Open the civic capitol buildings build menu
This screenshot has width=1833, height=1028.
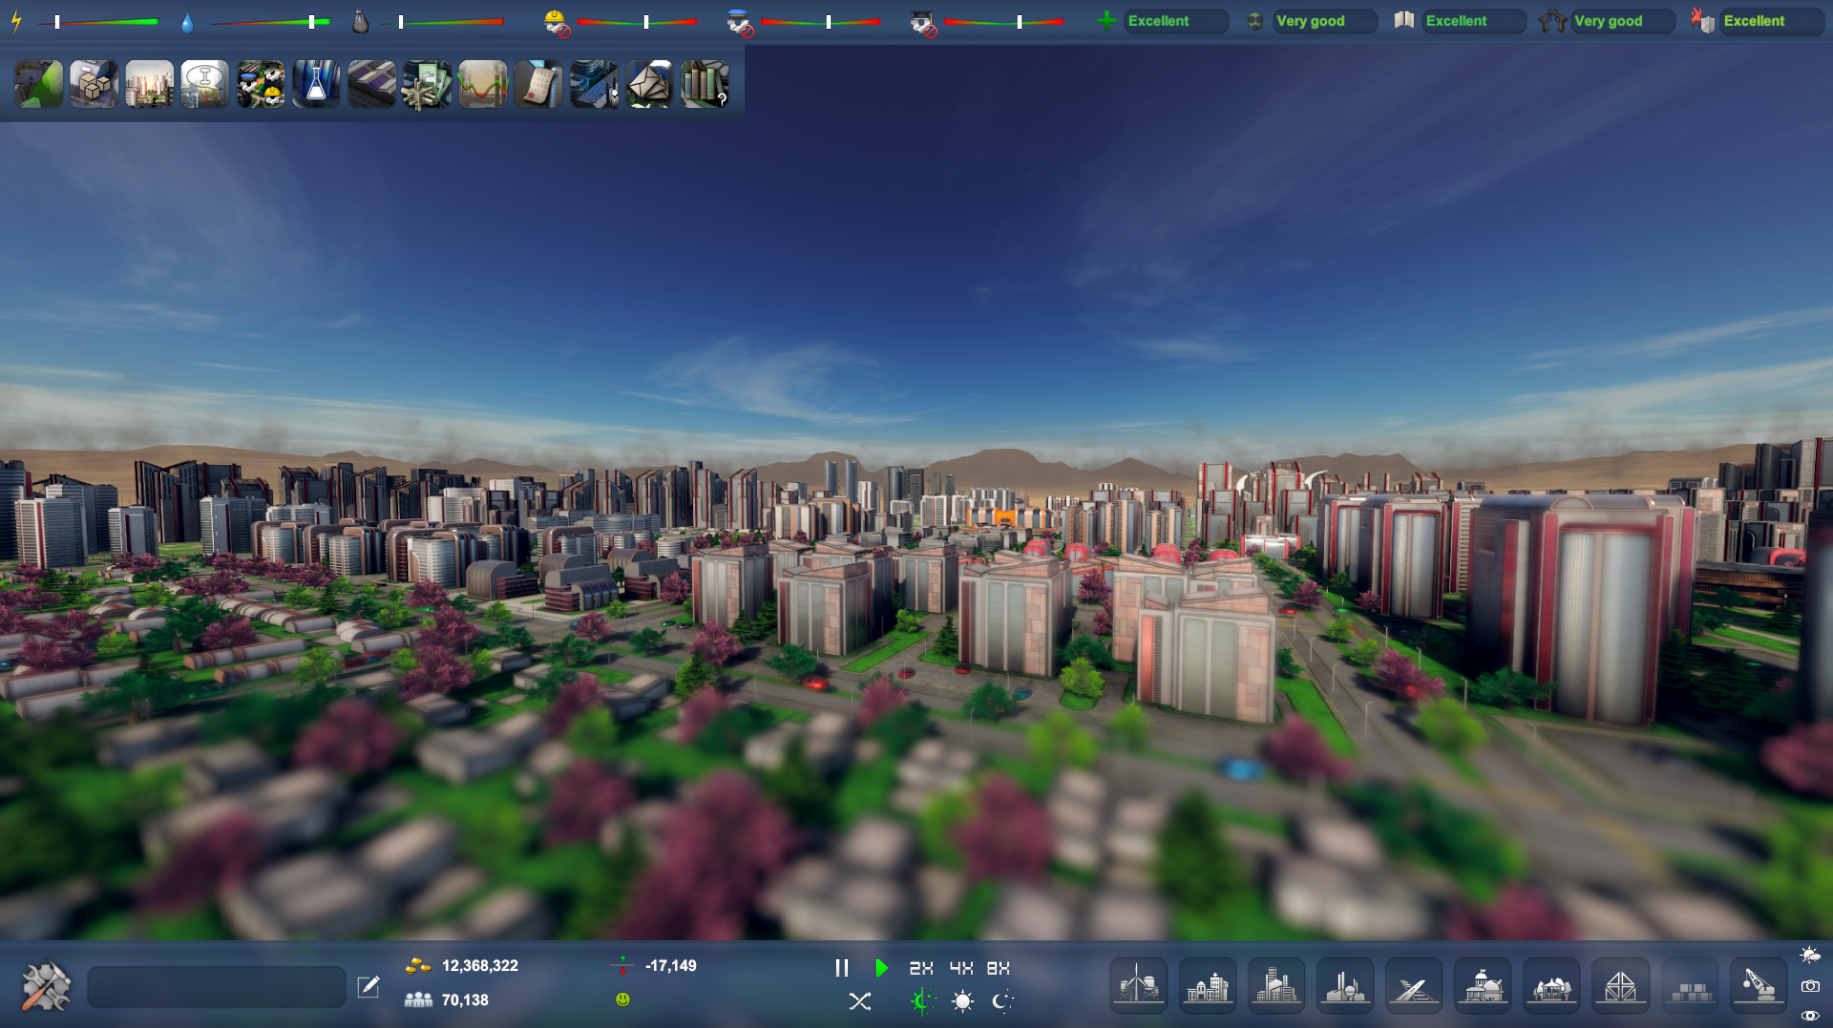tap(1483, 986)
